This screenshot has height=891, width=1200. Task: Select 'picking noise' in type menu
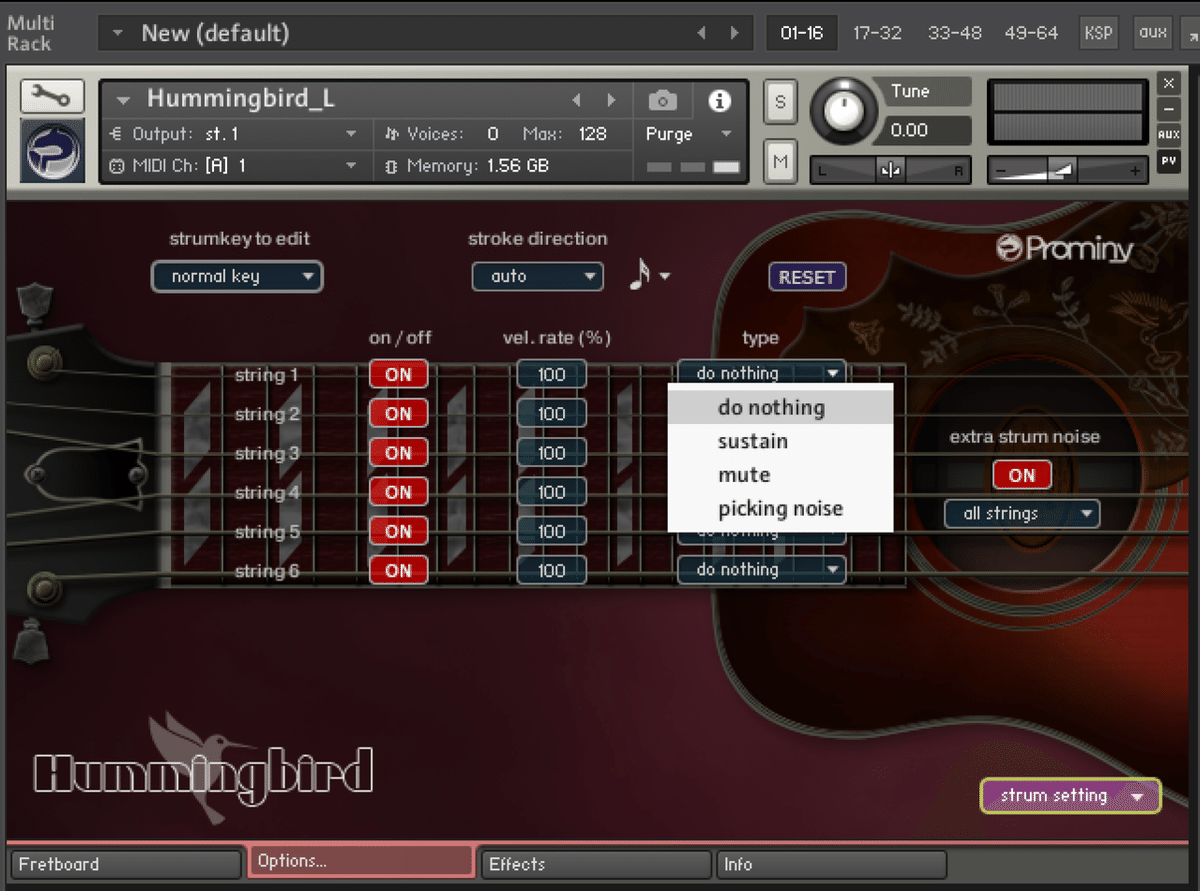(x=780, y=509)
